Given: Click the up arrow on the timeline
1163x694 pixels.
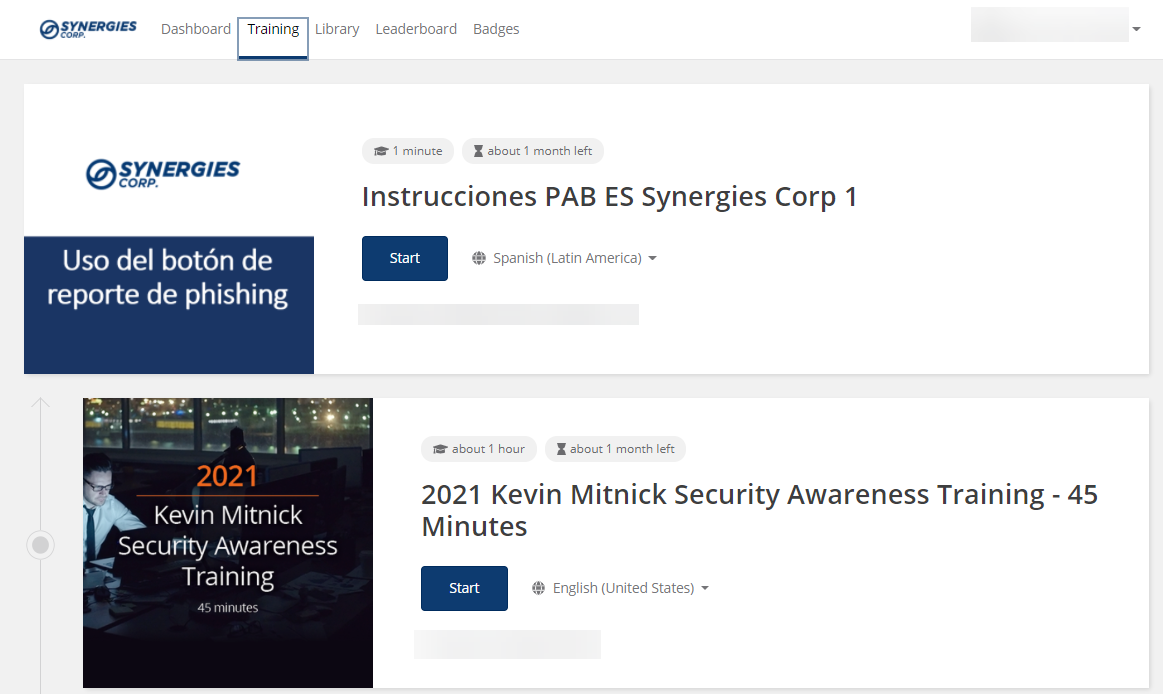Looking at the screenshot, I should pyautogui.click(x=41, y=403).
